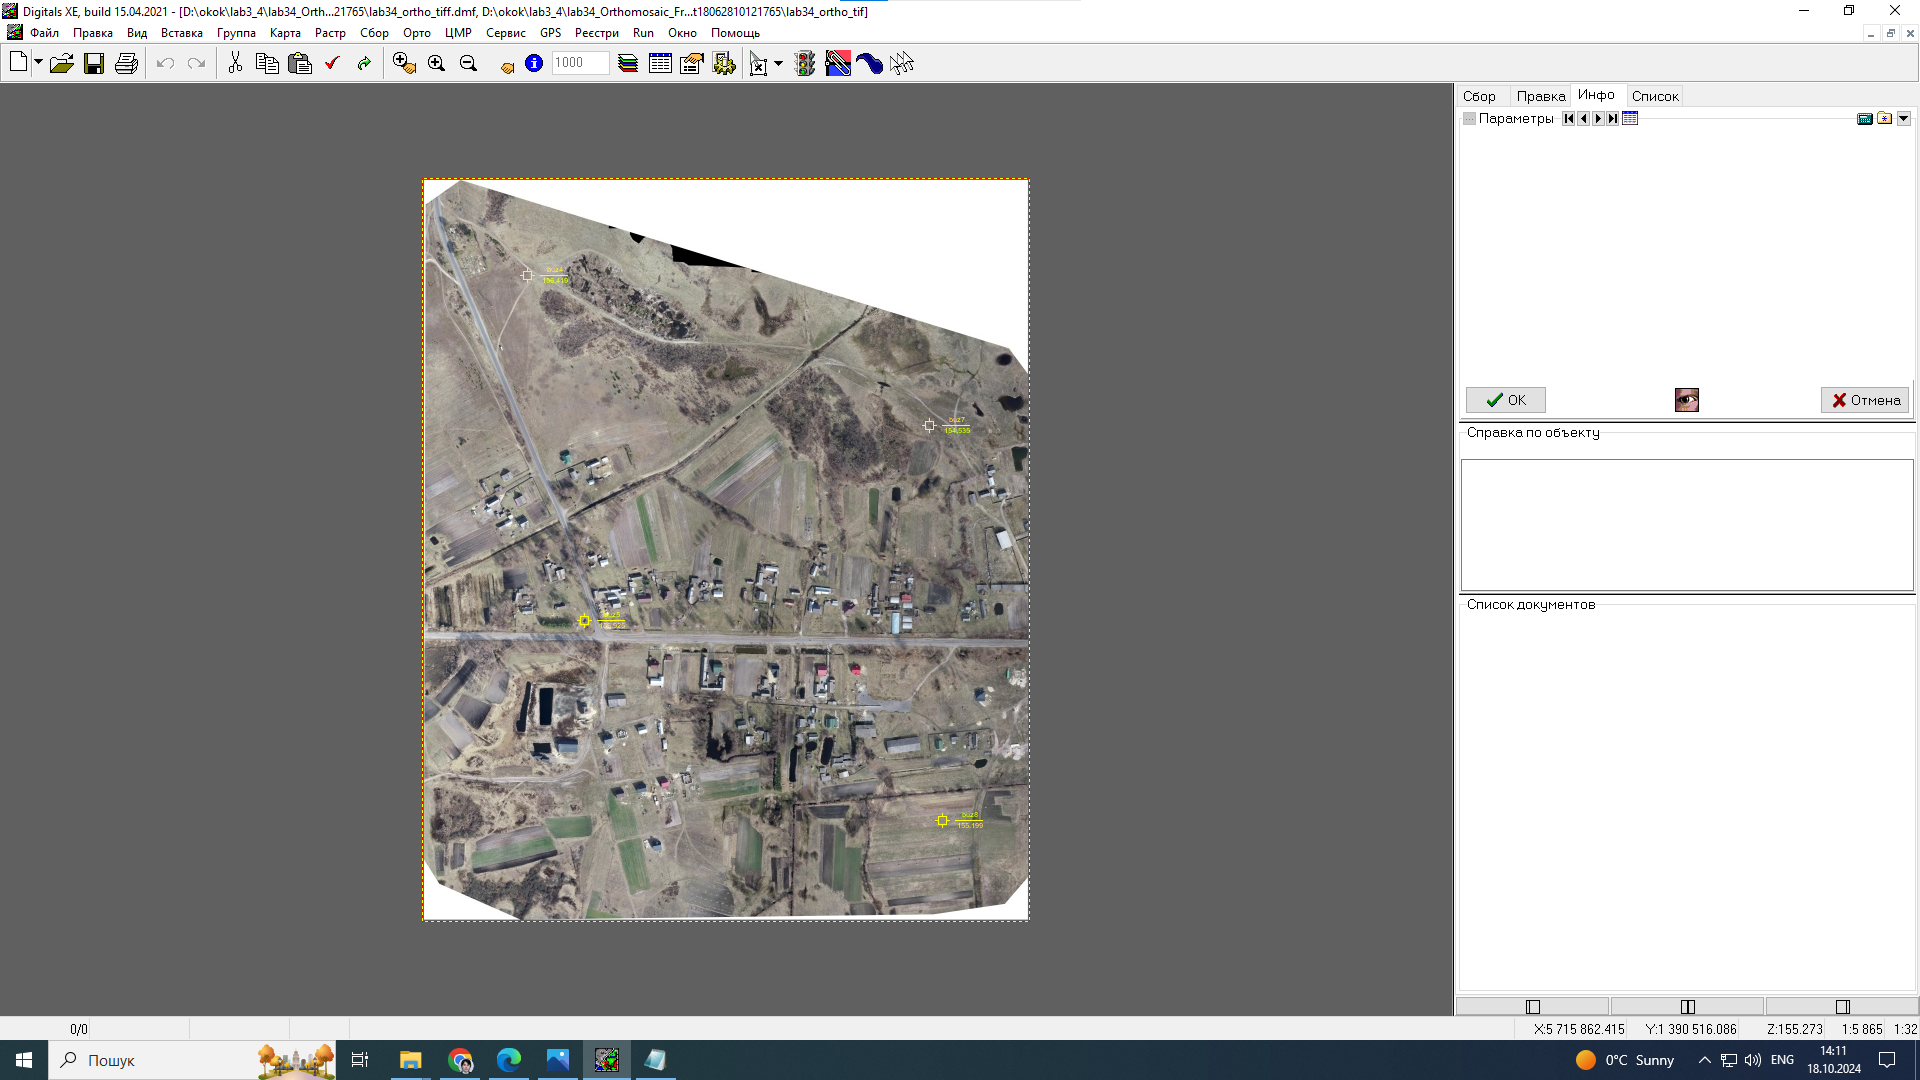Toggle the right-split panel layout button
This screenshot has width=1920, height=1080.
click(1842, 1007)
